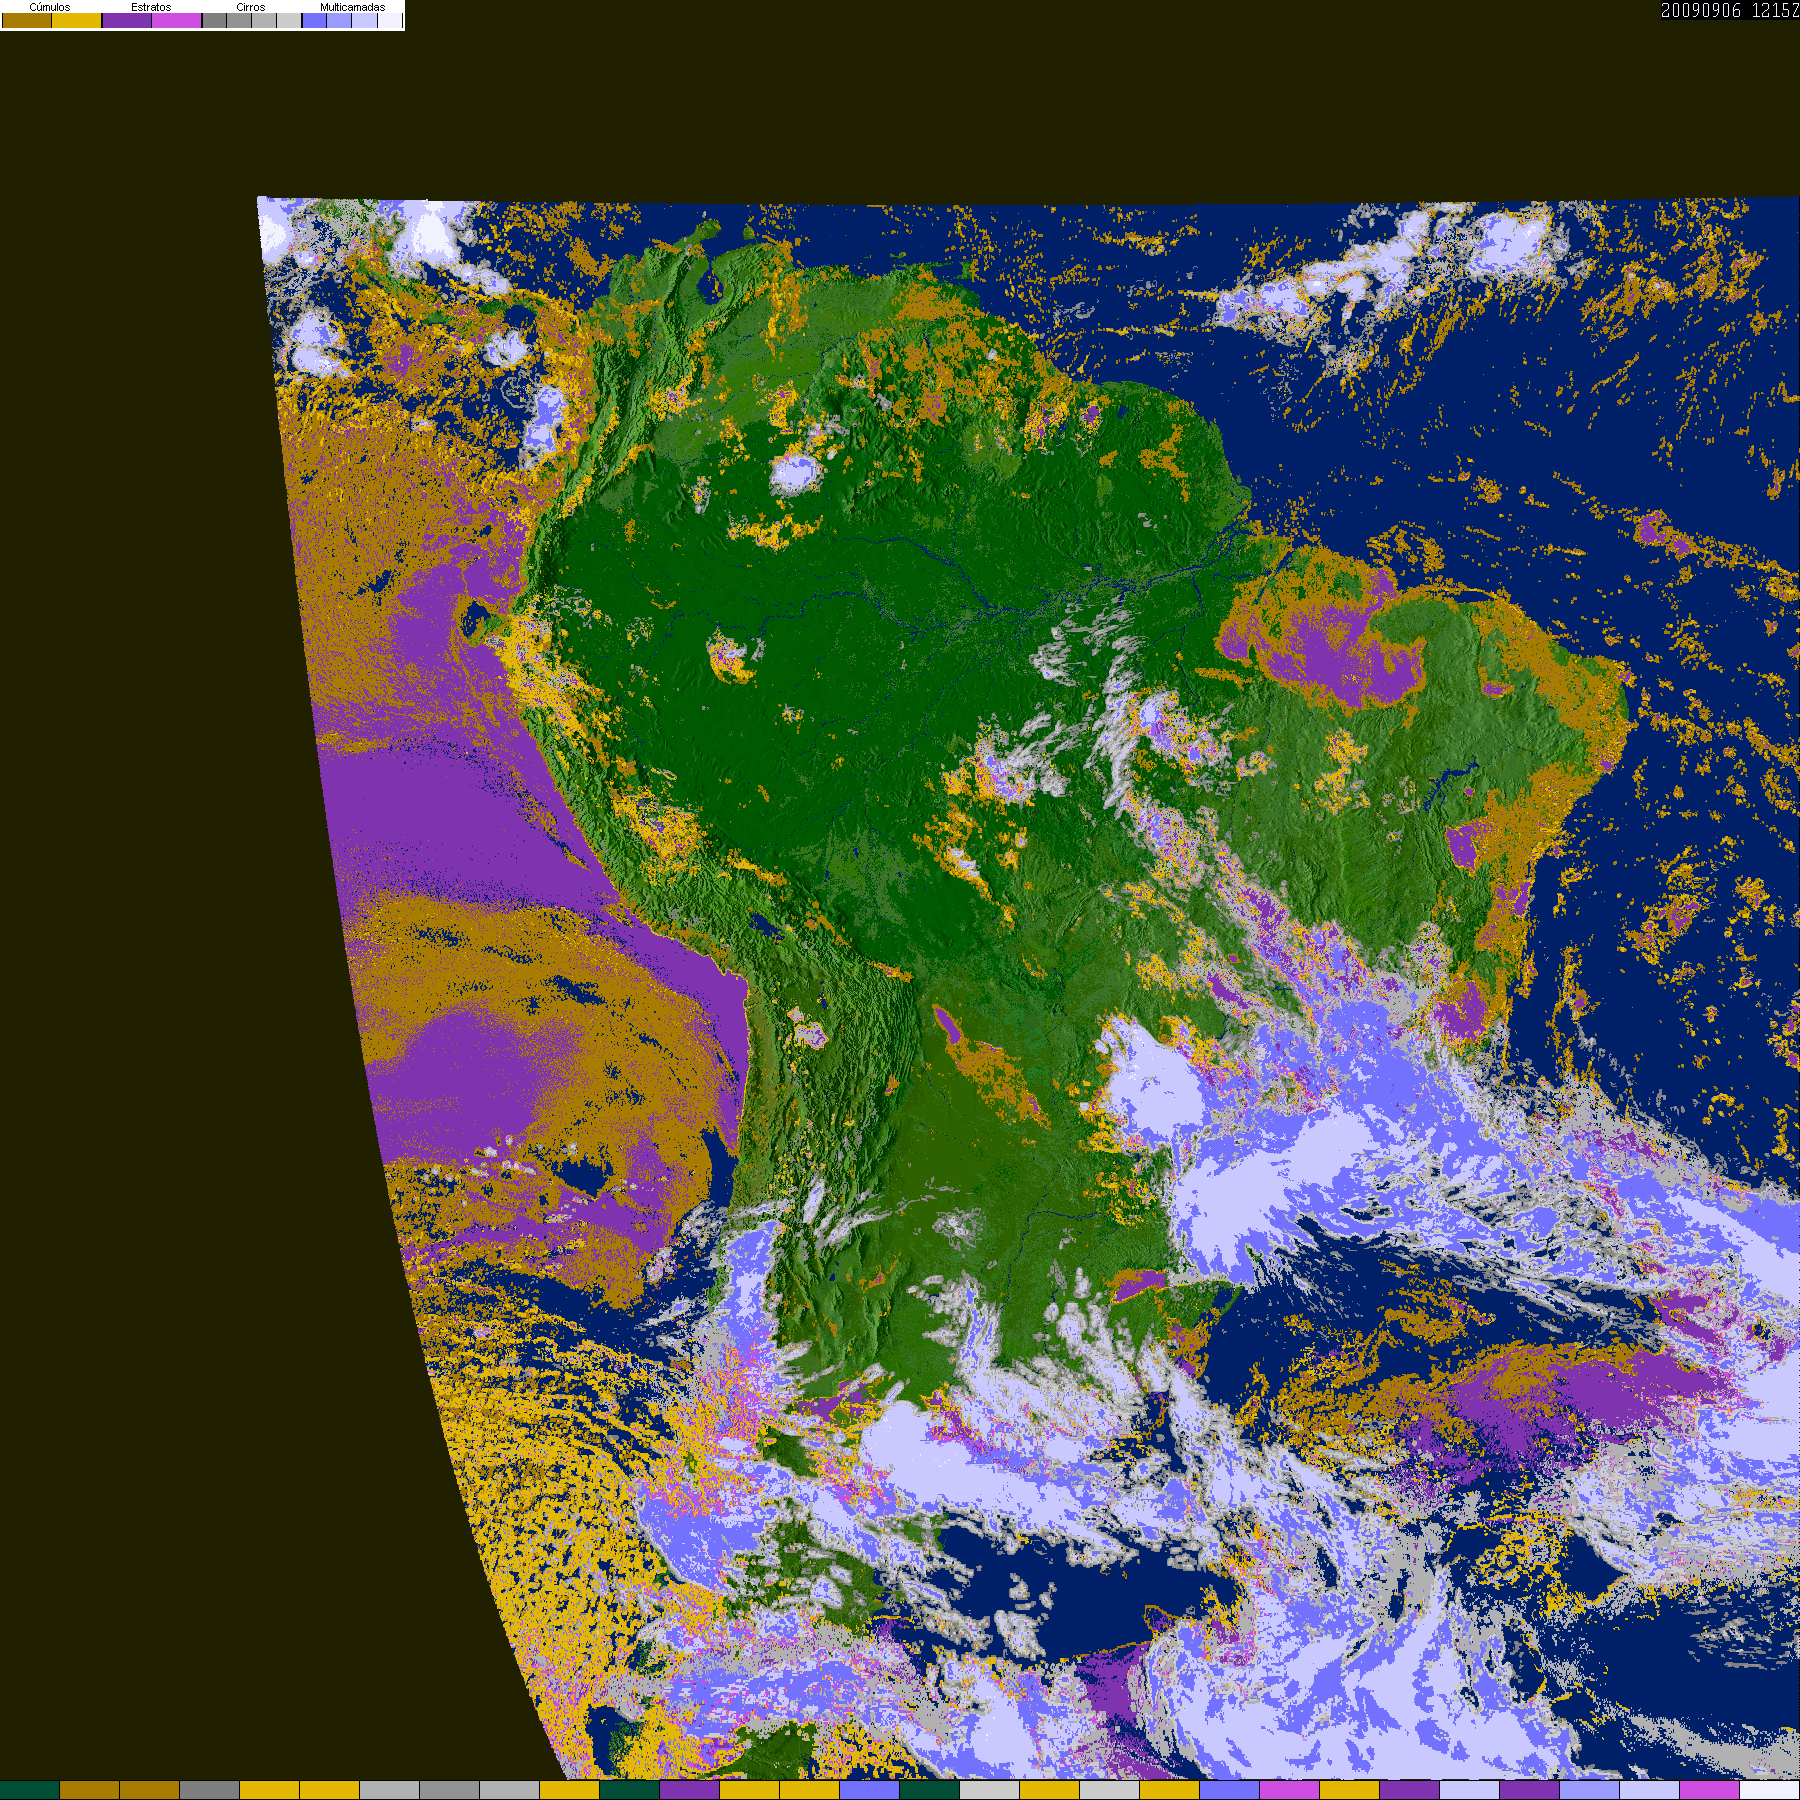Click the Cirros legend label
Viewport: 1800px width, 1800px height.
pyautogui.click(x=251, y=7)
